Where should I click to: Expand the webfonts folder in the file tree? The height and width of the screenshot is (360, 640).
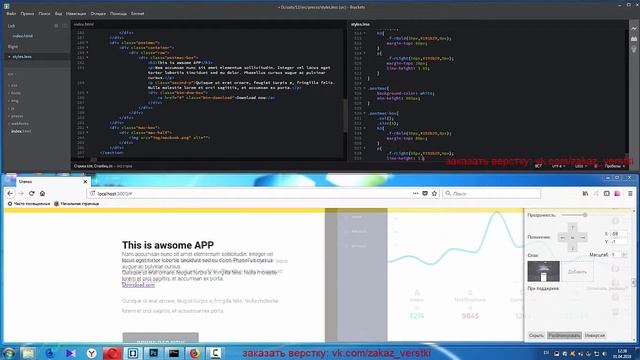[x=20, y=124]
